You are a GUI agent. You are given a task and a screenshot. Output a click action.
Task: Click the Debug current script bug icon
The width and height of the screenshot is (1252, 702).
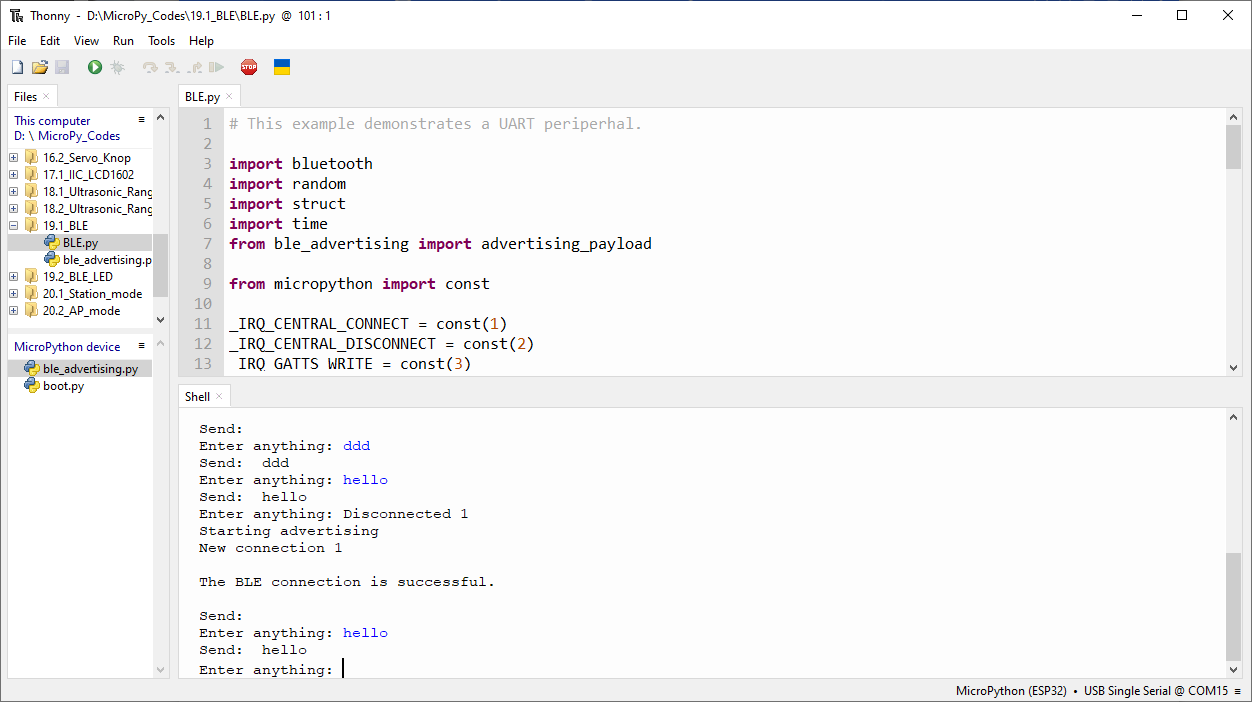pos(117,67)
